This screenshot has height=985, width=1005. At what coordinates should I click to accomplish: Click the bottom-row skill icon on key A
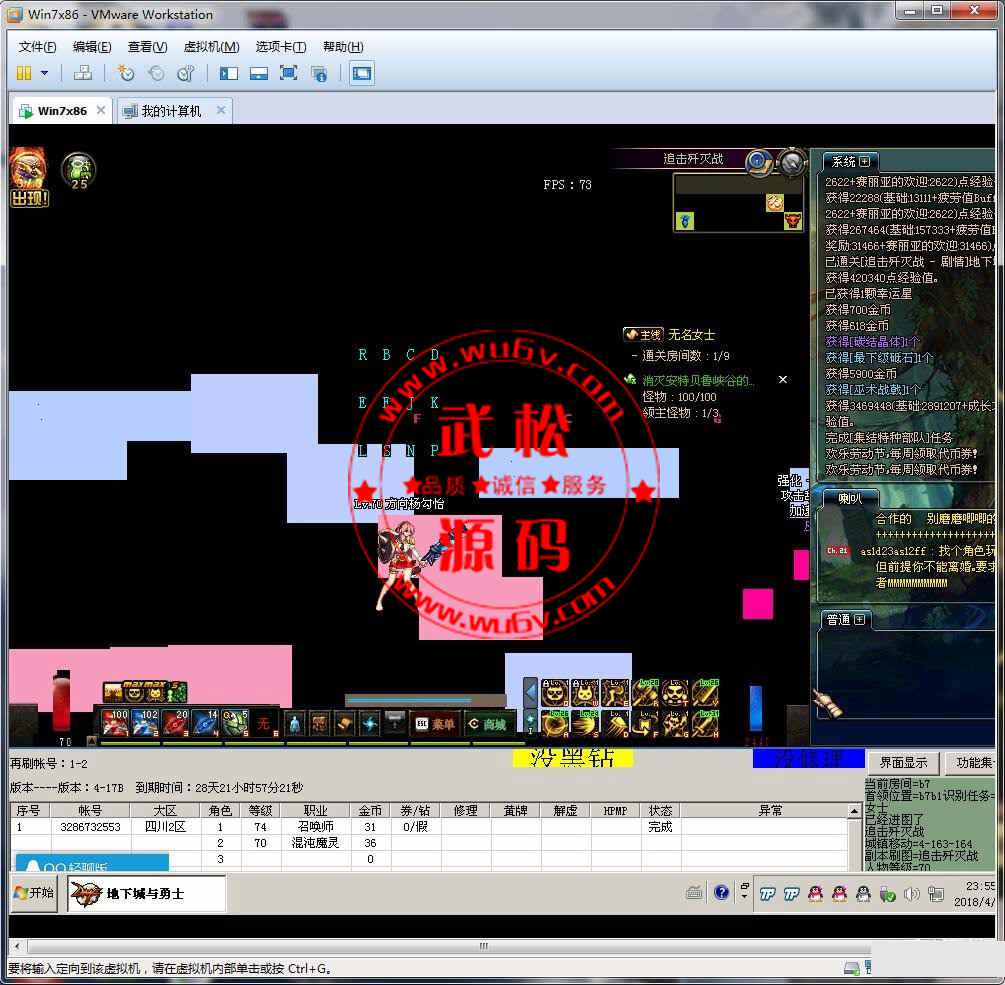[x=554, y=724]
